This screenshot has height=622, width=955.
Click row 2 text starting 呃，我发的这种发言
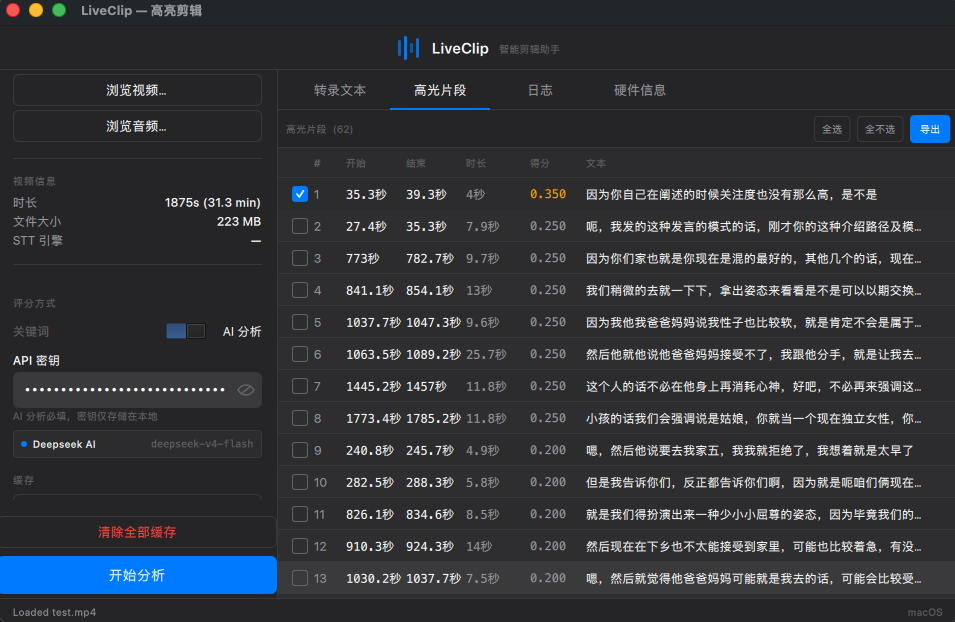tap(753, 227)
